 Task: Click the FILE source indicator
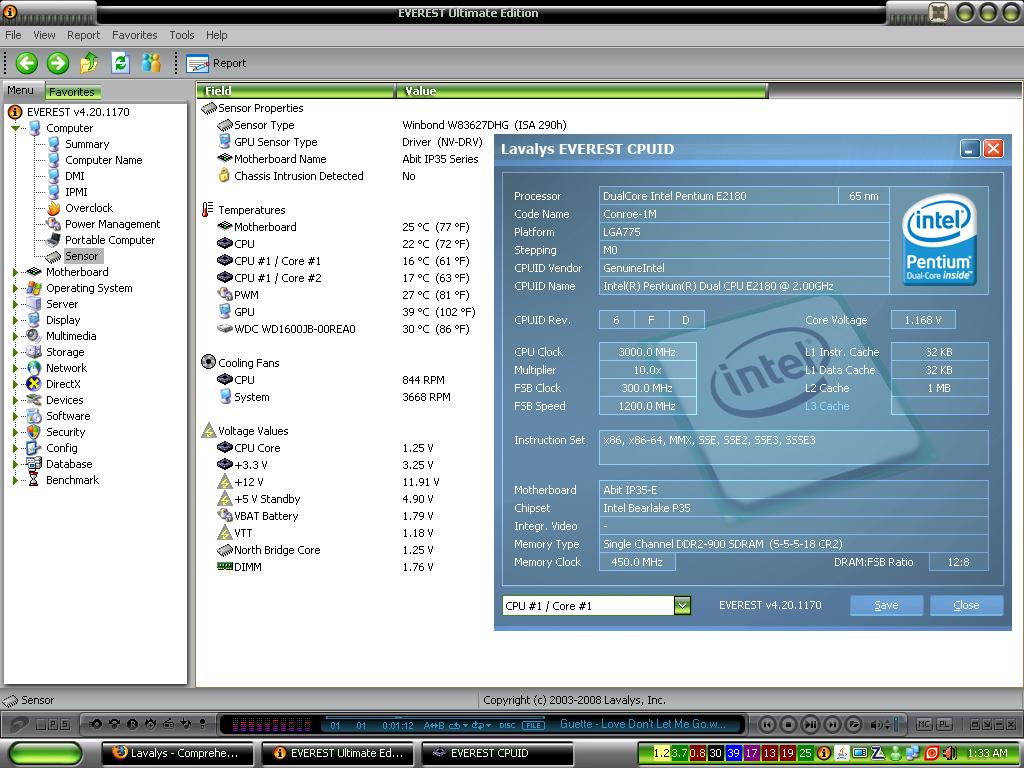click(x=534, y=726)
